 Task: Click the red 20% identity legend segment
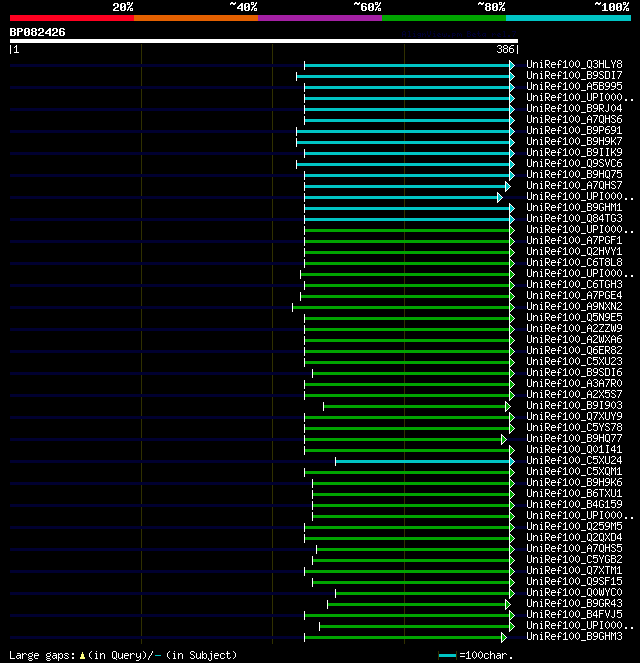click(x=72, y=18)
